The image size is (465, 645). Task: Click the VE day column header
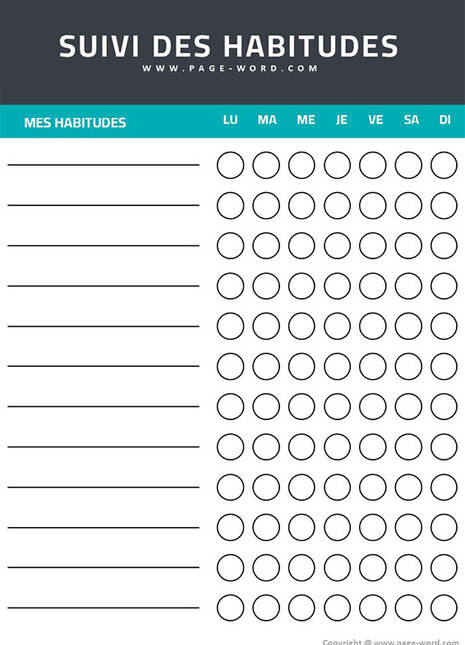pos(376,120)
